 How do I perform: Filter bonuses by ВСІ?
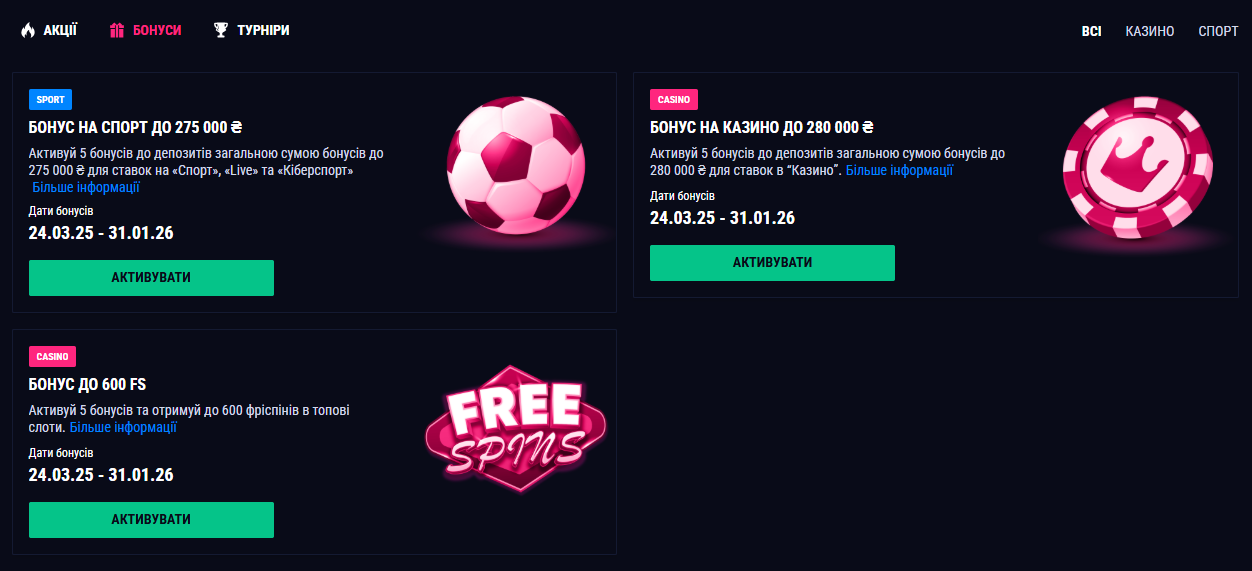(x=1091, y=31)
